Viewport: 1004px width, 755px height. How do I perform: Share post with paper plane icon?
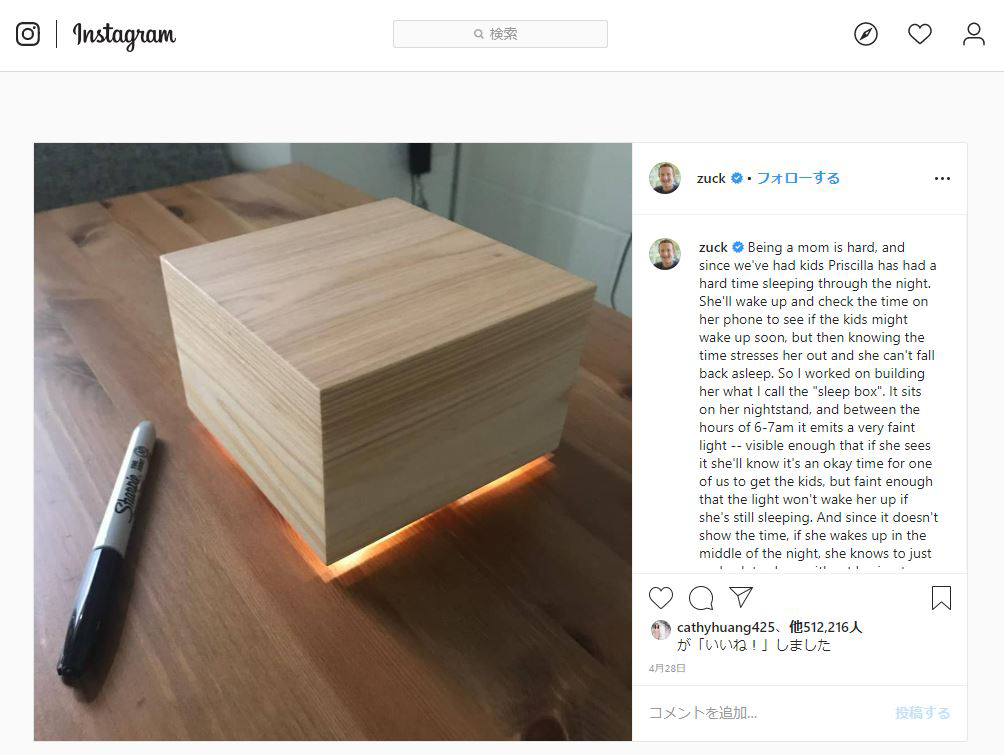tap(741, 597)
